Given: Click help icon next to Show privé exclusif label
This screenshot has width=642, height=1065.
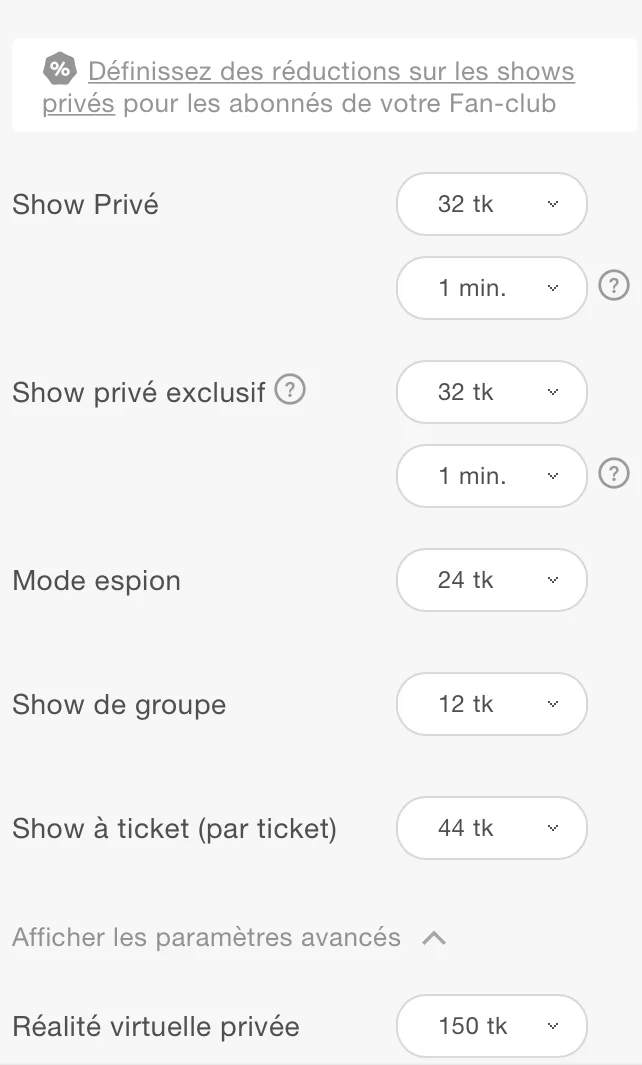Looking at the screenshot, I should click(x=289, y=390).
